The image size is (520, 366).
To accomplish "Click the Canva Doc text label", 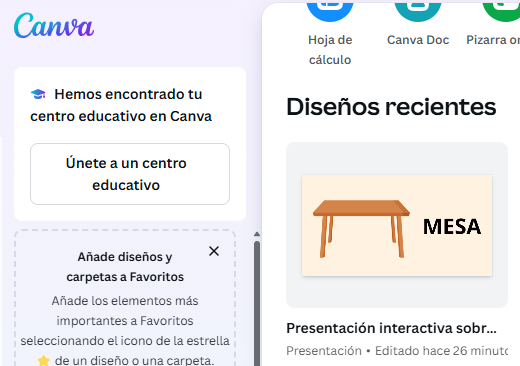I will 418,40.
